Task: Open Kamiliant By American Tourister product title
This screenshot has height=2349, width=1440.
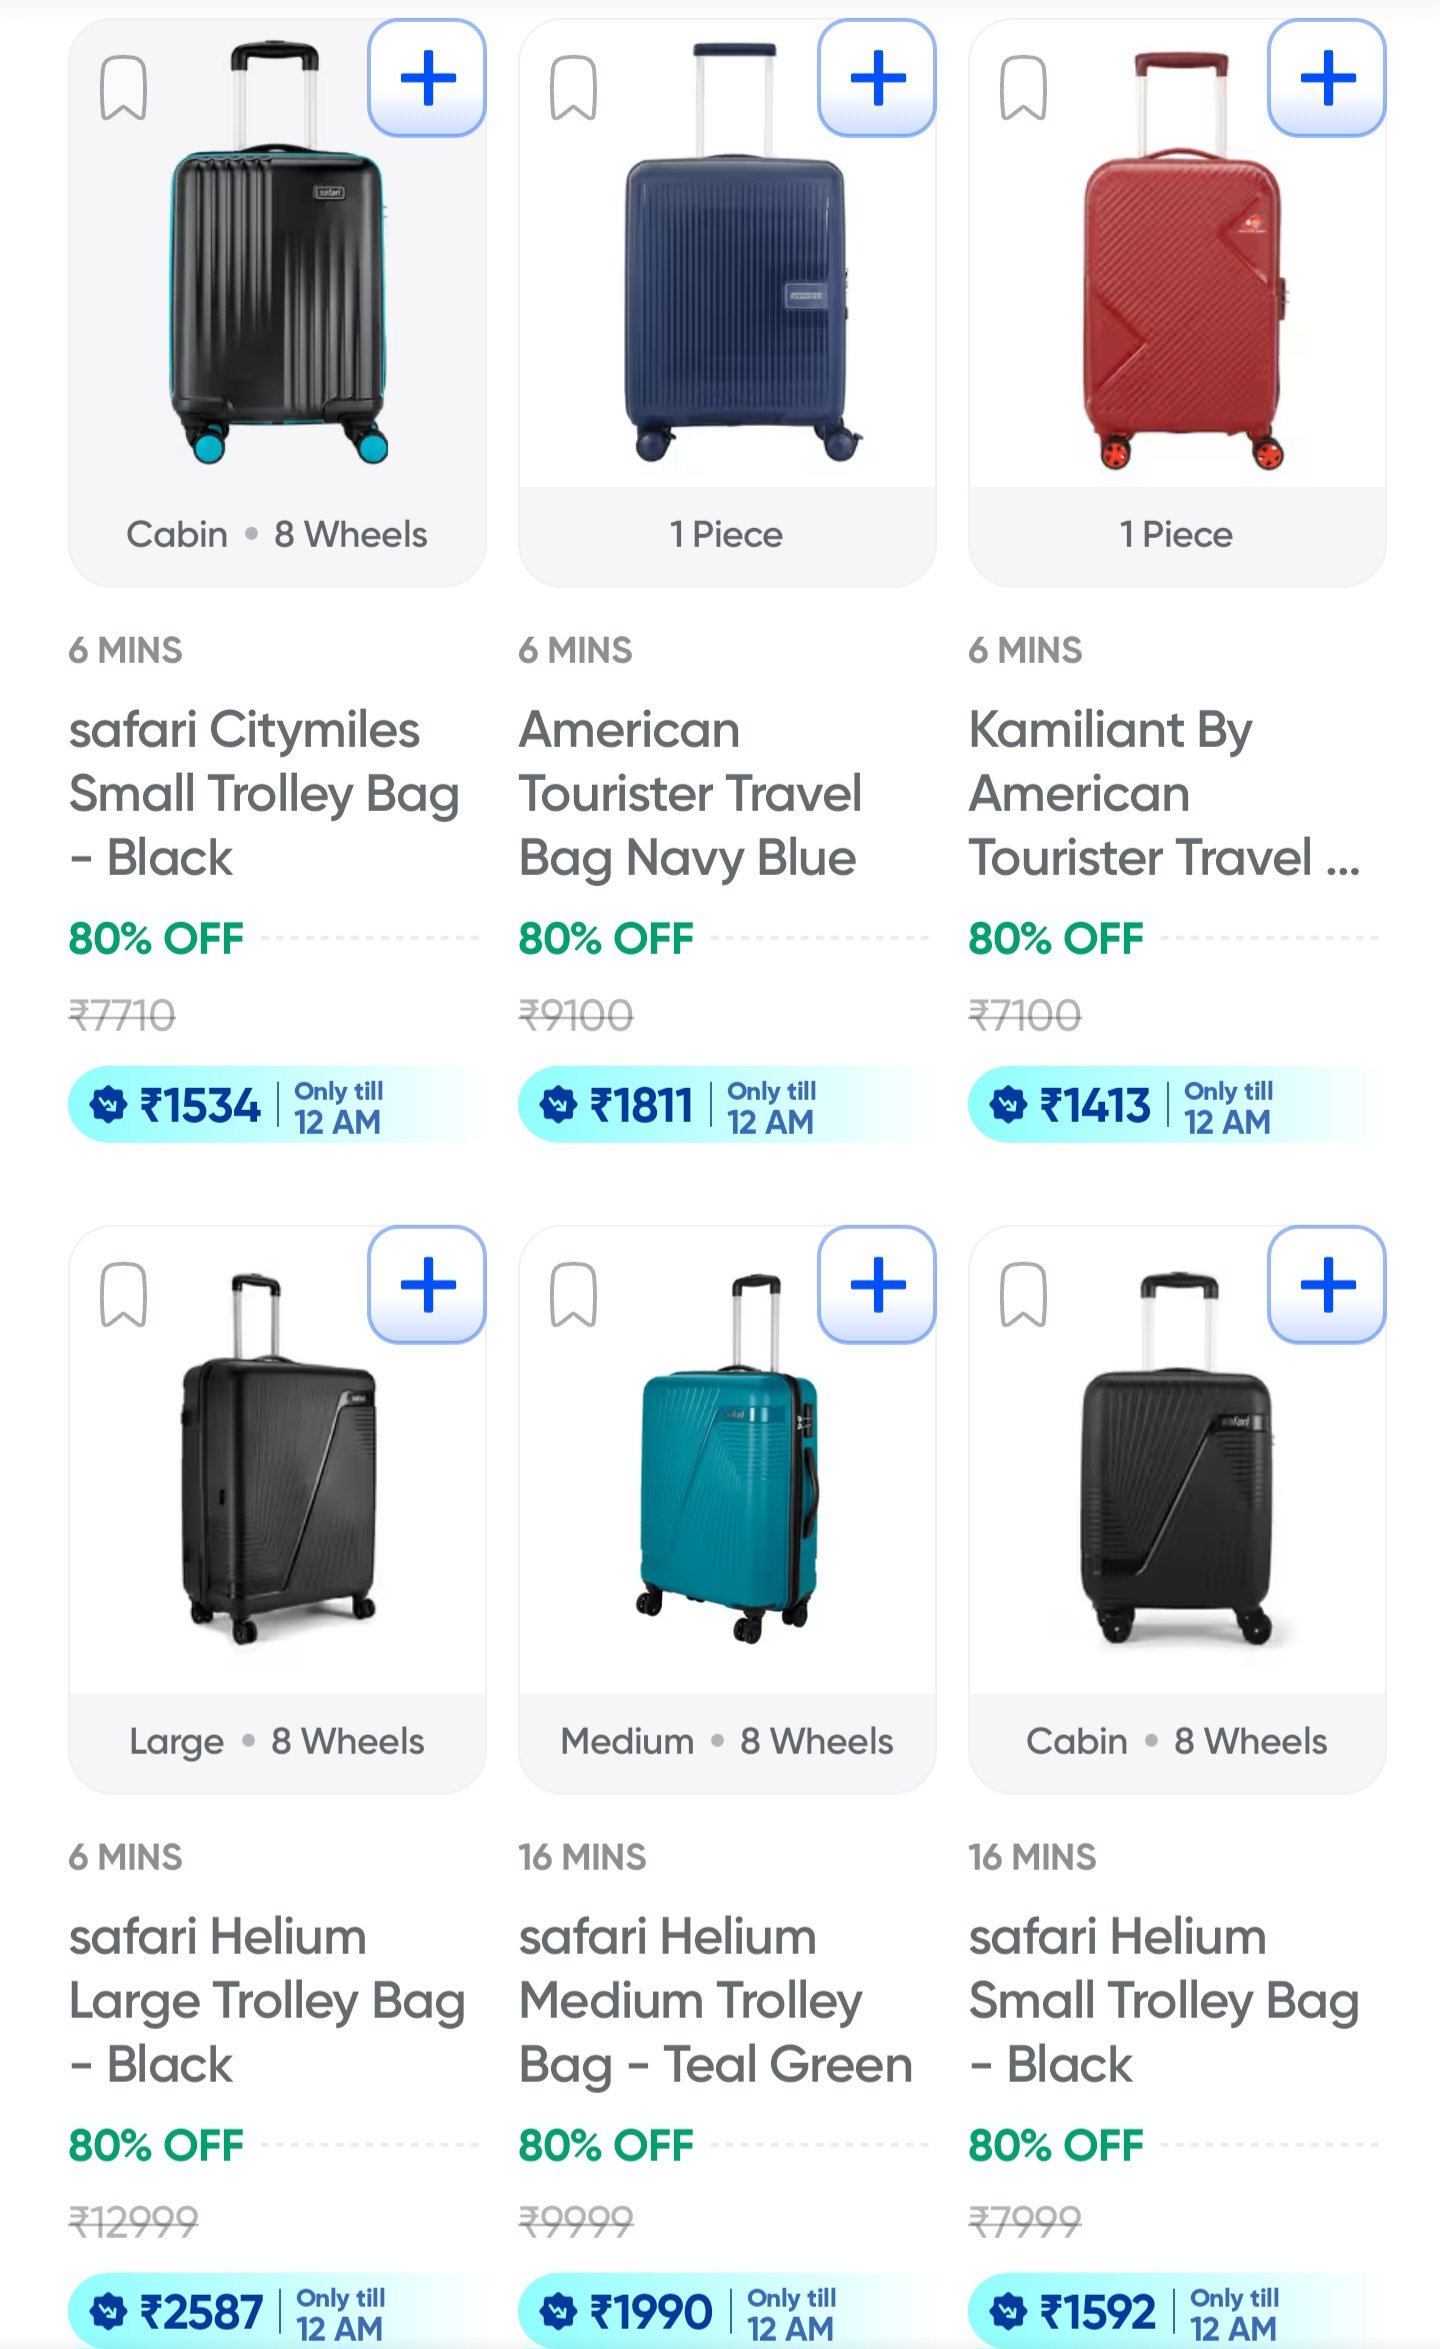Action: [x=1140, y=794]
